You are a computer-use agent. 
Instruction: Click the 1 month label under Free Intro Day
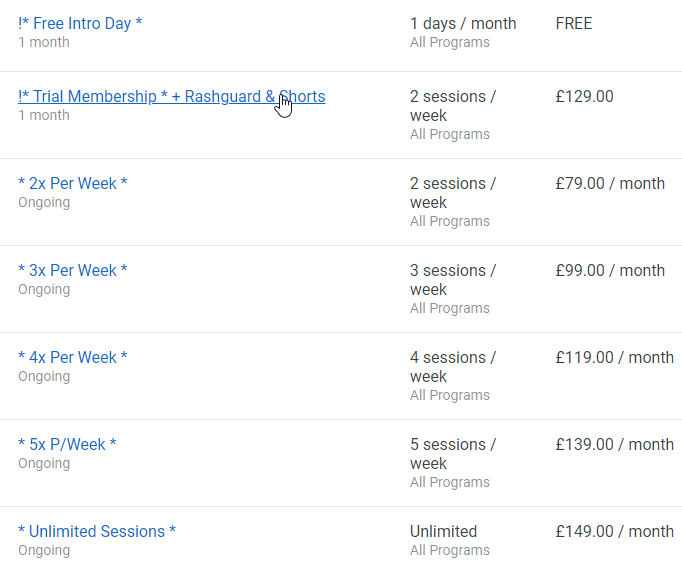[x=44, y=42]
